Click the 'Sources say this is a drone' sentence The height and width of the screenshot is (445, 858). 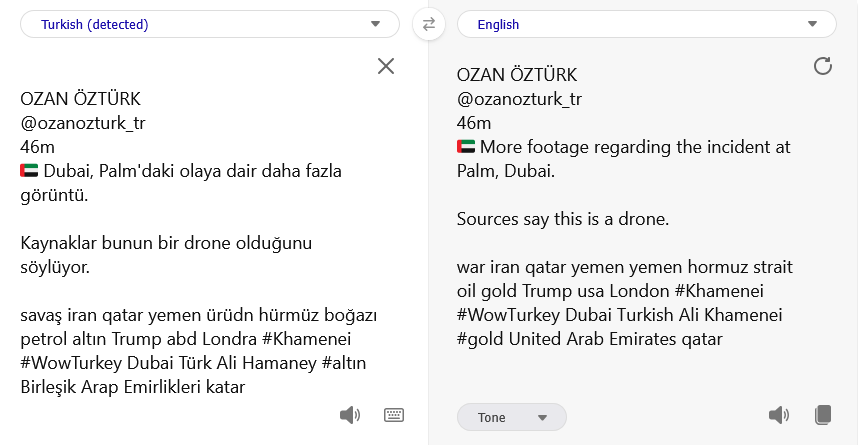(562, 219)
